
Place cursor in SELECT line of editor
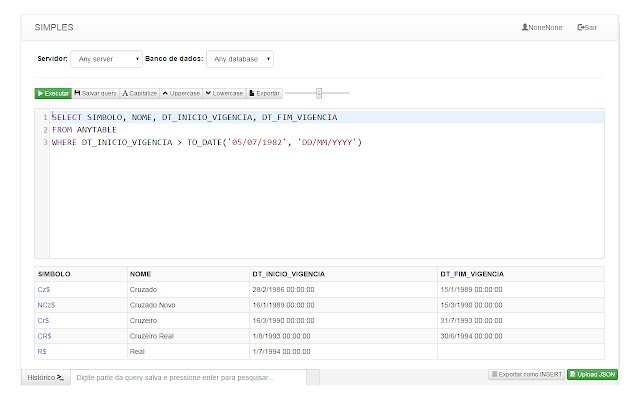(327, 117)
